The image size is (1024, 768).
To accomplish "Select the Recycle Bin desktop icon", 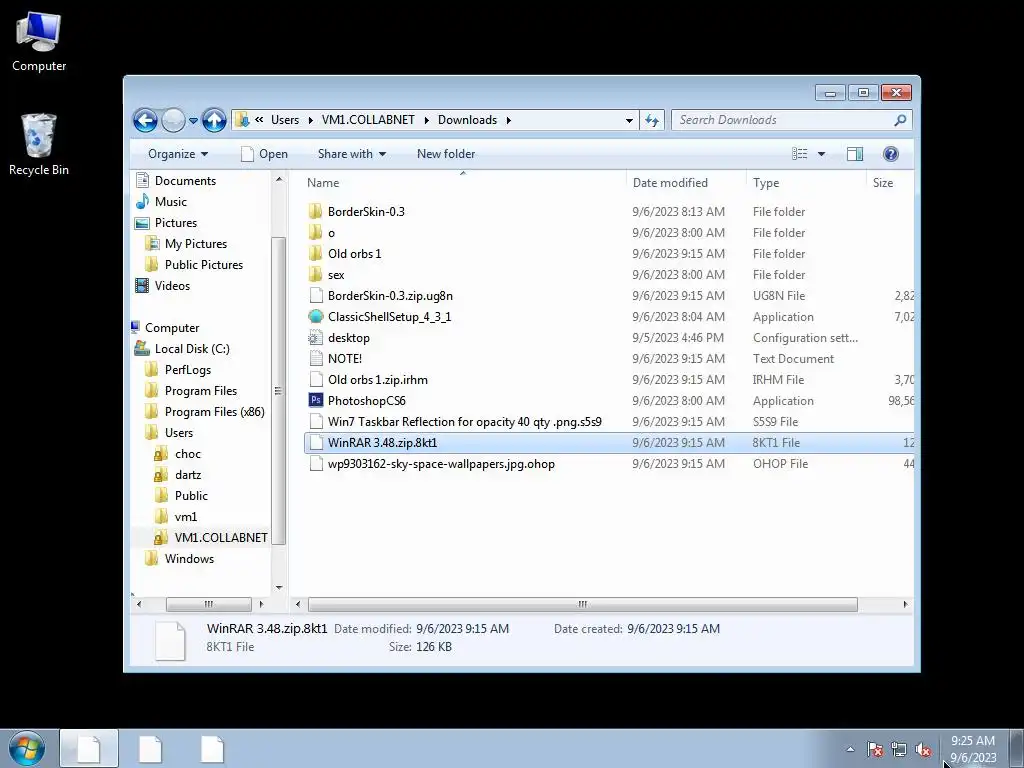I will (39, 145).
